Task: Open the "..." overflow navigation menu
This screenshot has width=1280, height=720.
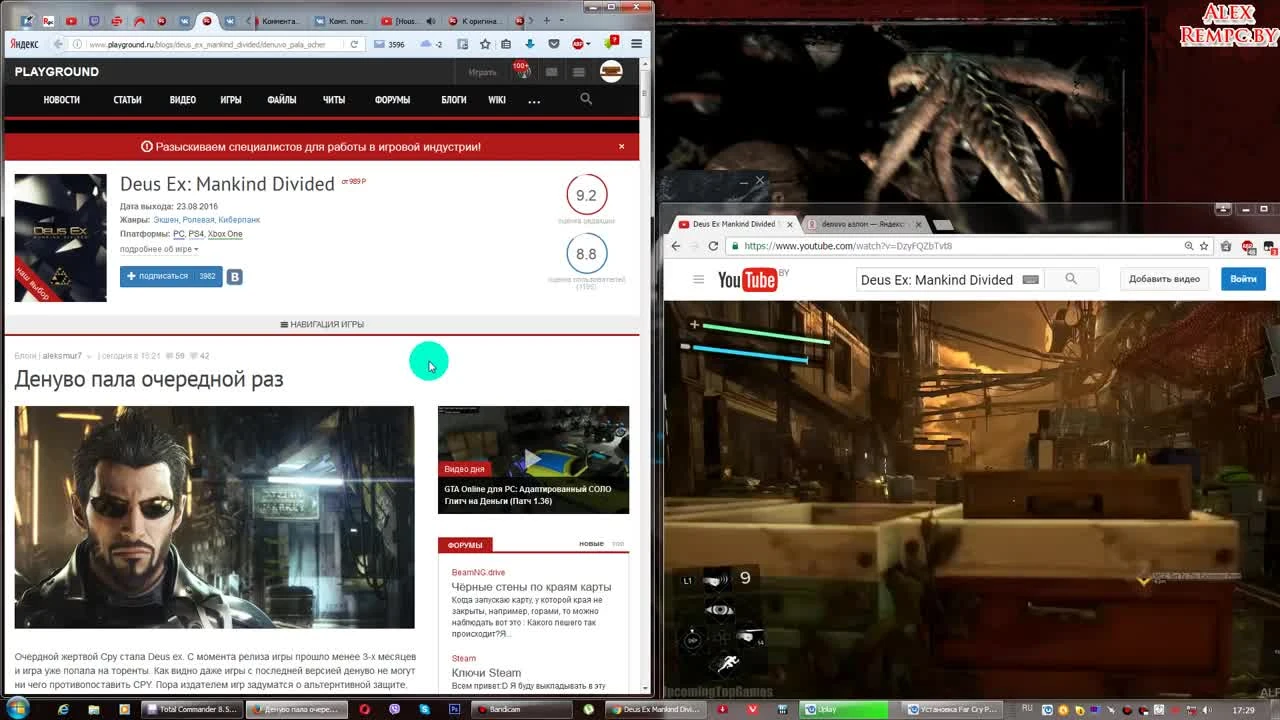Action: point(534,100)
